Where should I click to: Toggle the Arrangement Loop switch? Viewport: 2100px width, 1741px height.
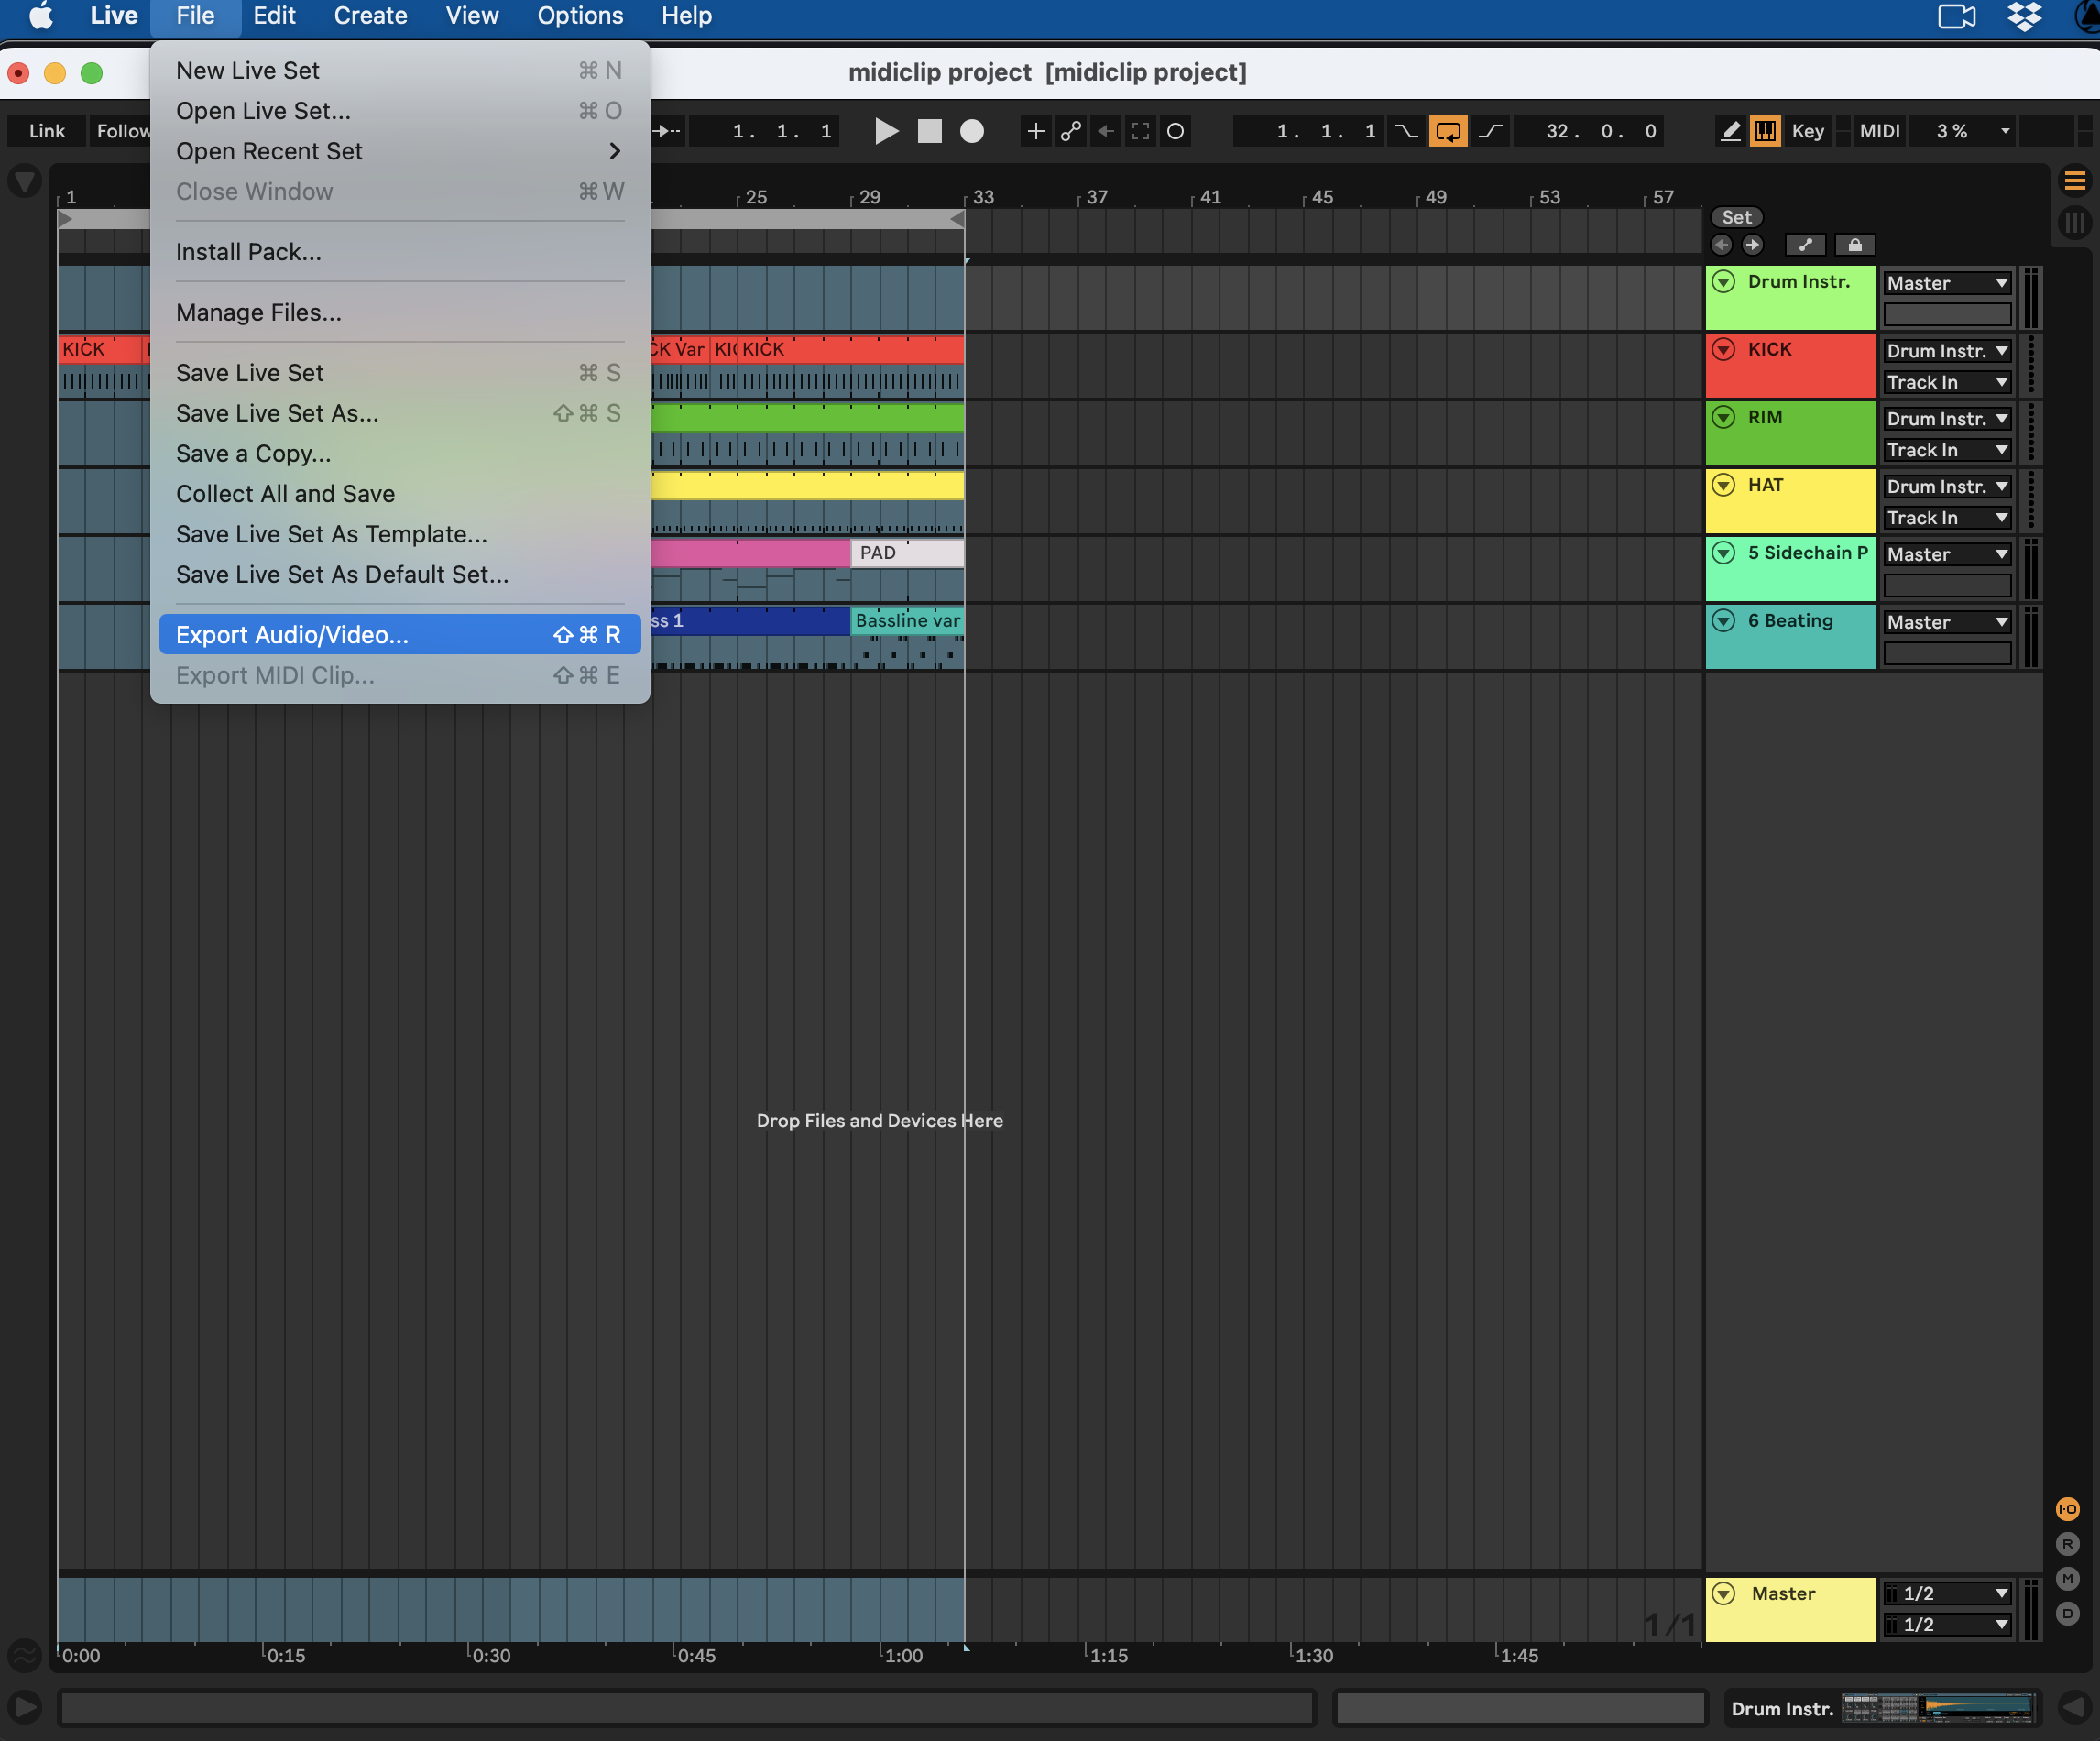(x=1447, y=131)
